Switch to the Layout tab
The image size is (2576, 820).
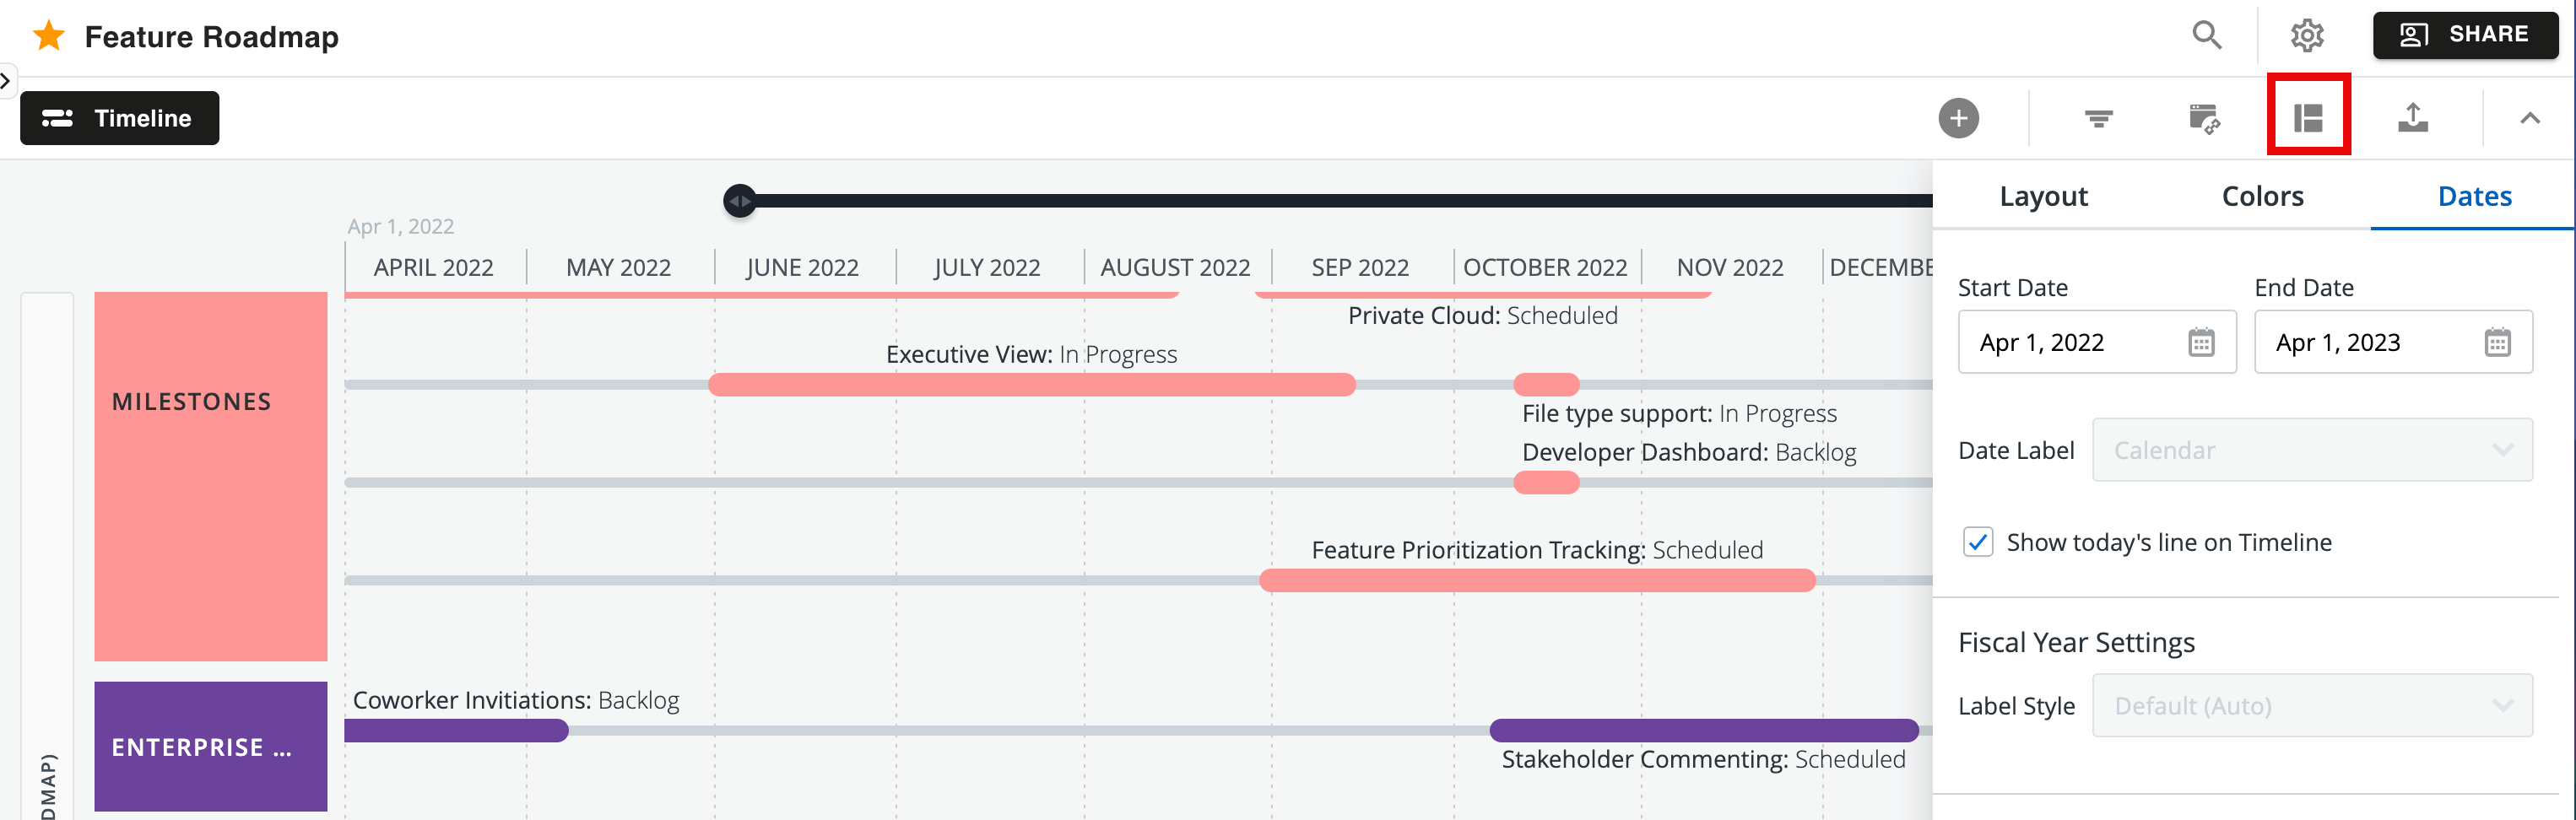pyautogui.click(x=2043, y=196)
